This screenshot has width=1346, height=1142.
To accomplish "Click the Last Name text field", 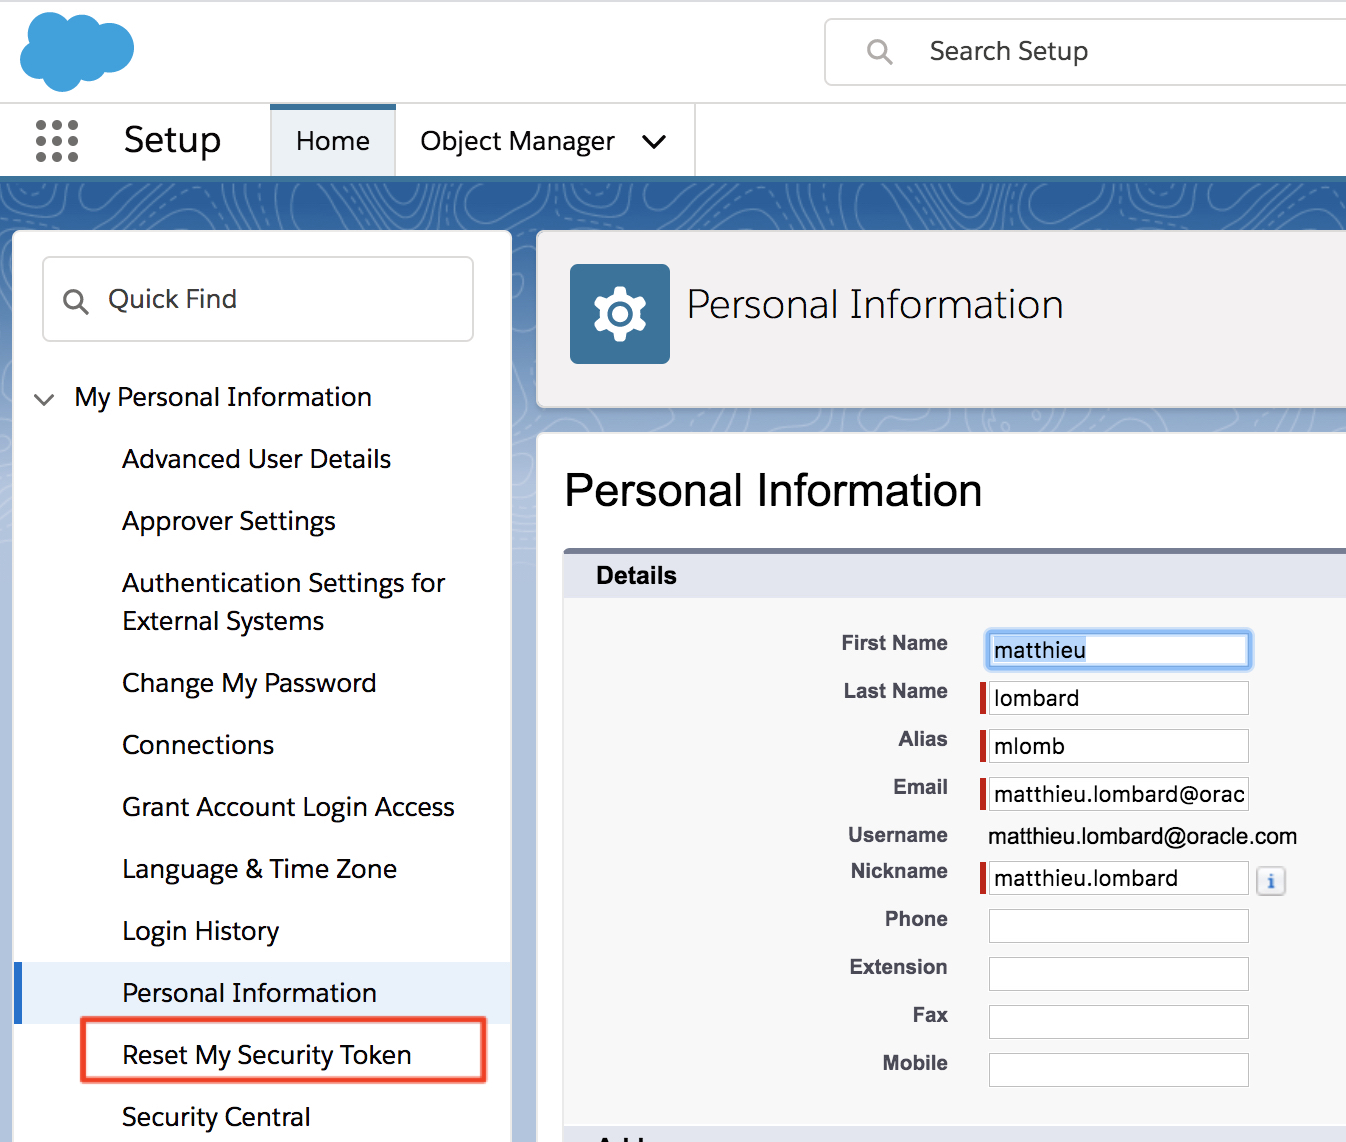I will (x=1118, y=698).
